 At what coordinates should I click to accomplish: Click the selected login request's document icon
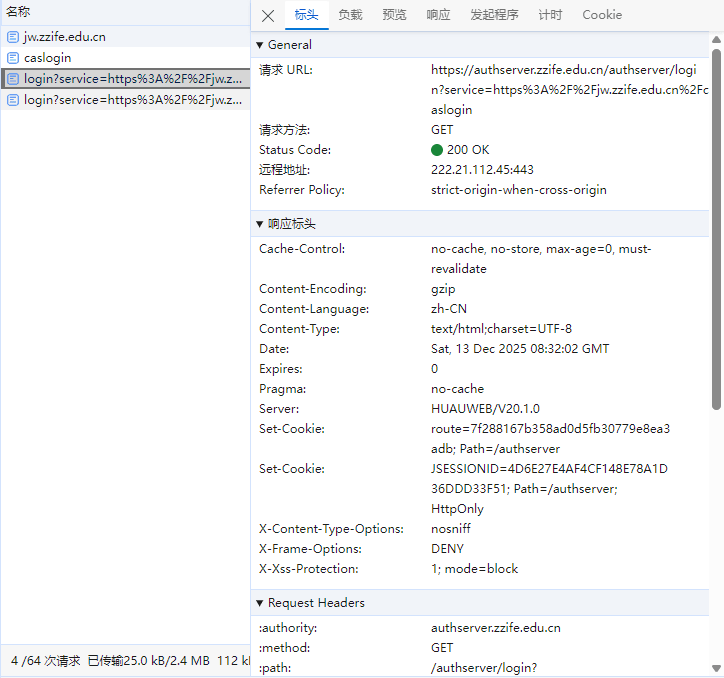coord(13,79)
